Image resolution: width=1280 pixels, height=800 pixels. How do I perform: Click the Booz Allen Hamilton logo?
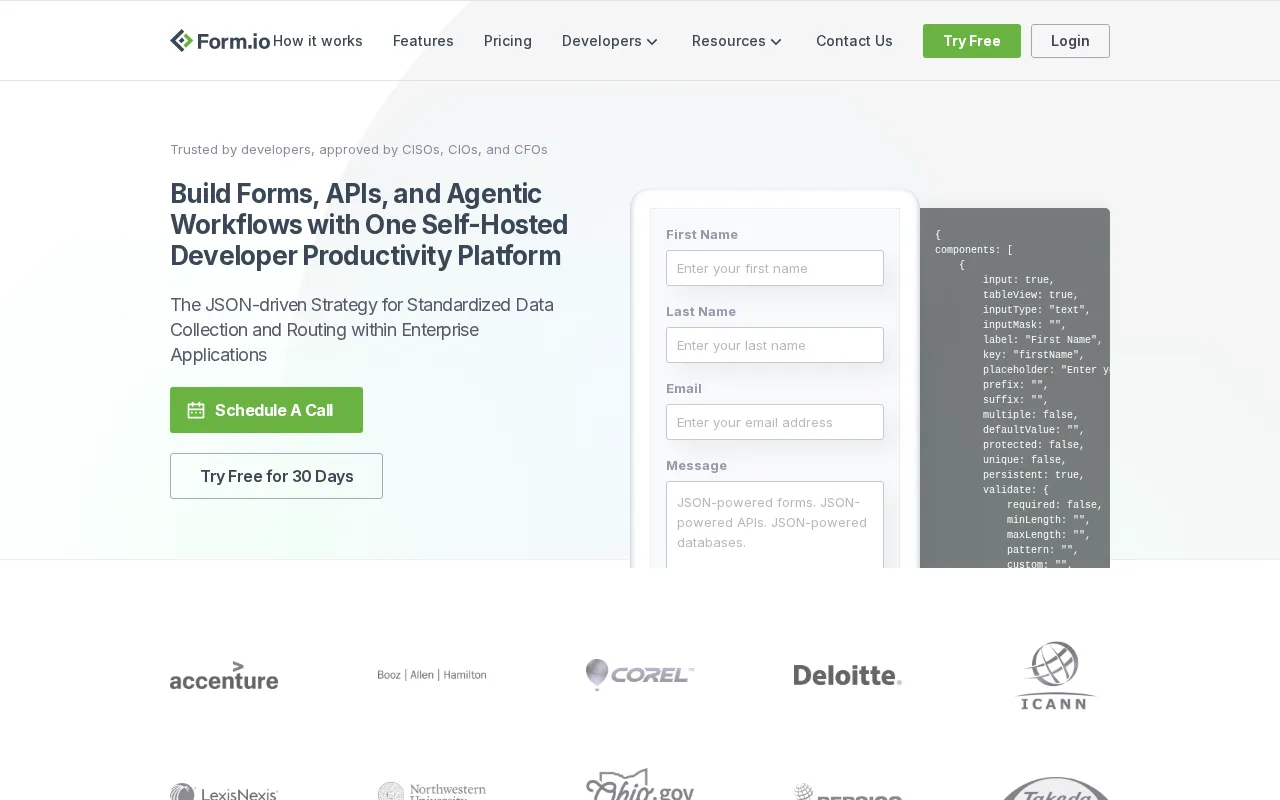pyautogui.click(x=432, y=675)
